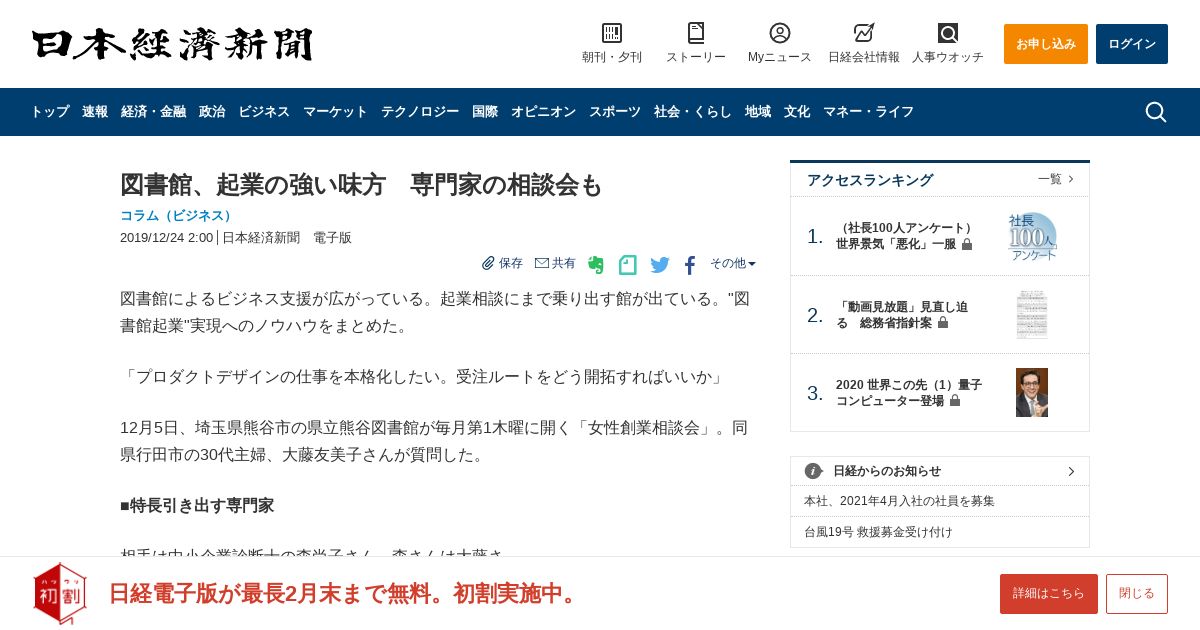Click the 日経電子版が最長2月末まで無料 banner text
The height and width of the screenshot is (630, 1200).
click(x=345, y=593)
